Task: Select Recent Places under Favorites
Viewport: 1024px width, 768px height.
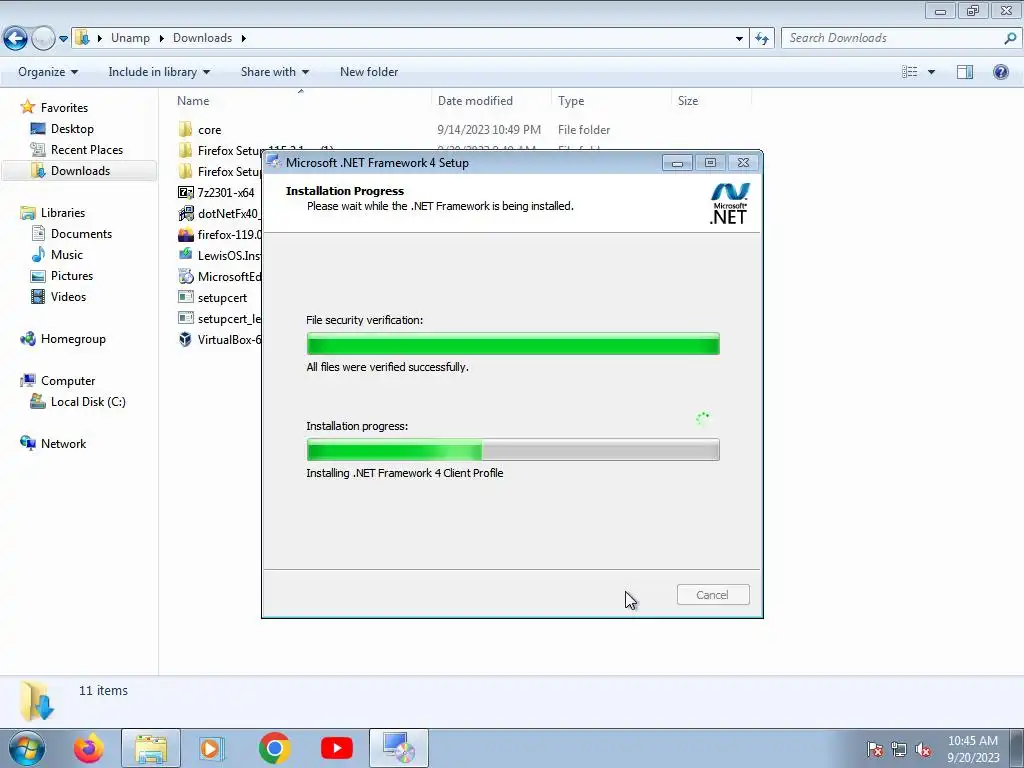Action: (87, 150)
